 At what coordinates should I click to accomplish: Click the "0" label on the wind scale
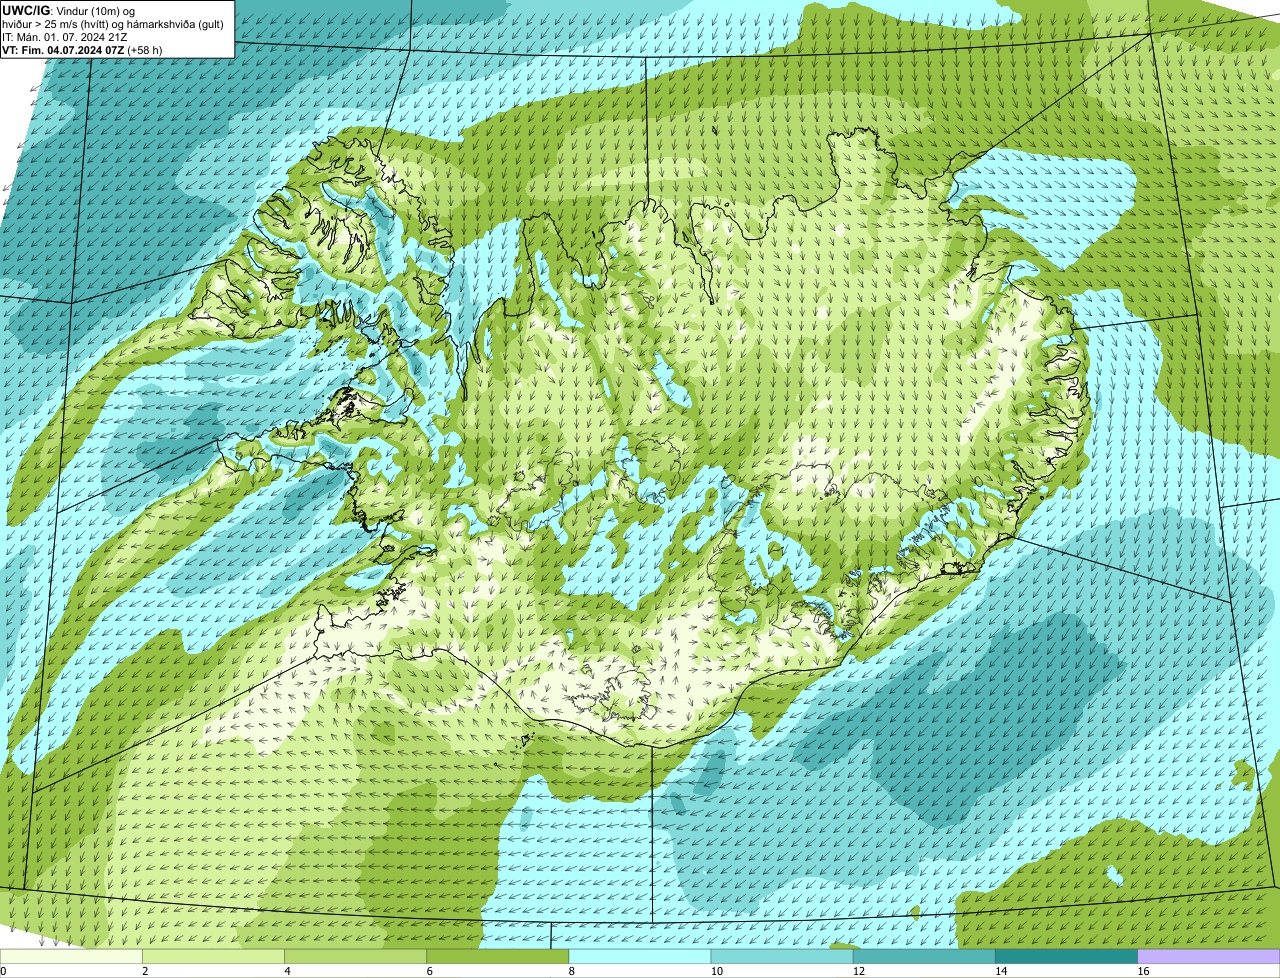[3, 971]
